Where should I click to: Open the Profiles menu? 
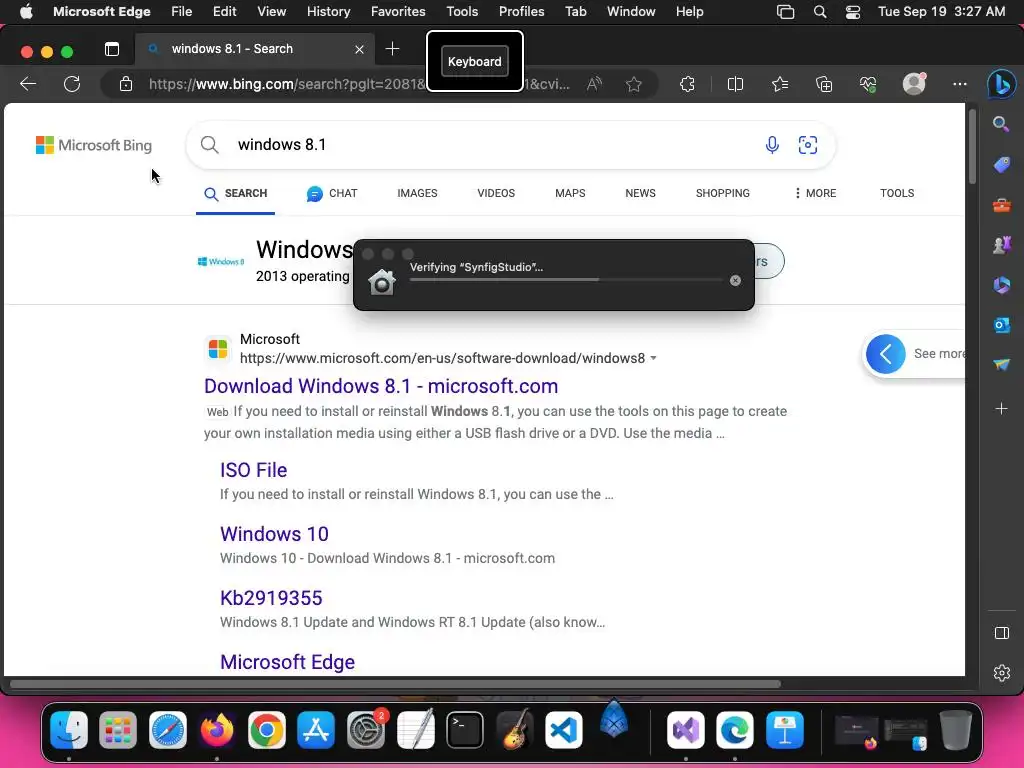[521, 12]
